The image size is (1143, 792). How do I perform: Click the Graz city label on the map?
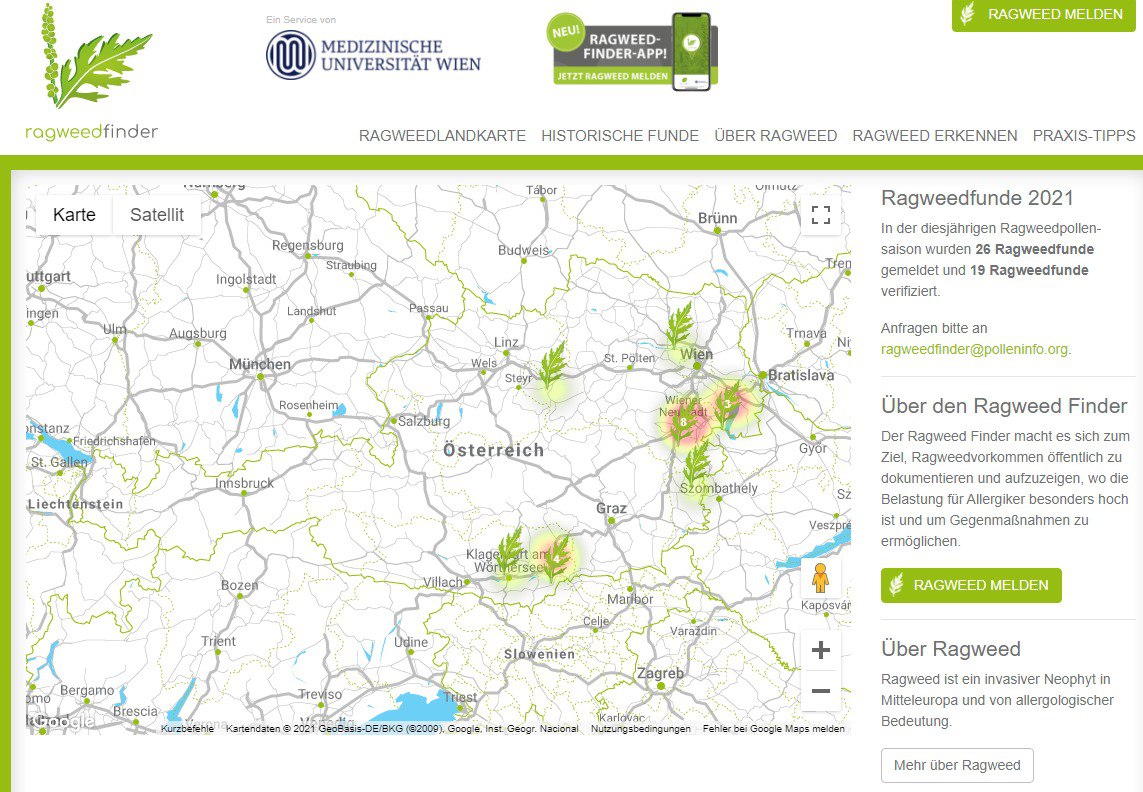click(x=611, y=508)
